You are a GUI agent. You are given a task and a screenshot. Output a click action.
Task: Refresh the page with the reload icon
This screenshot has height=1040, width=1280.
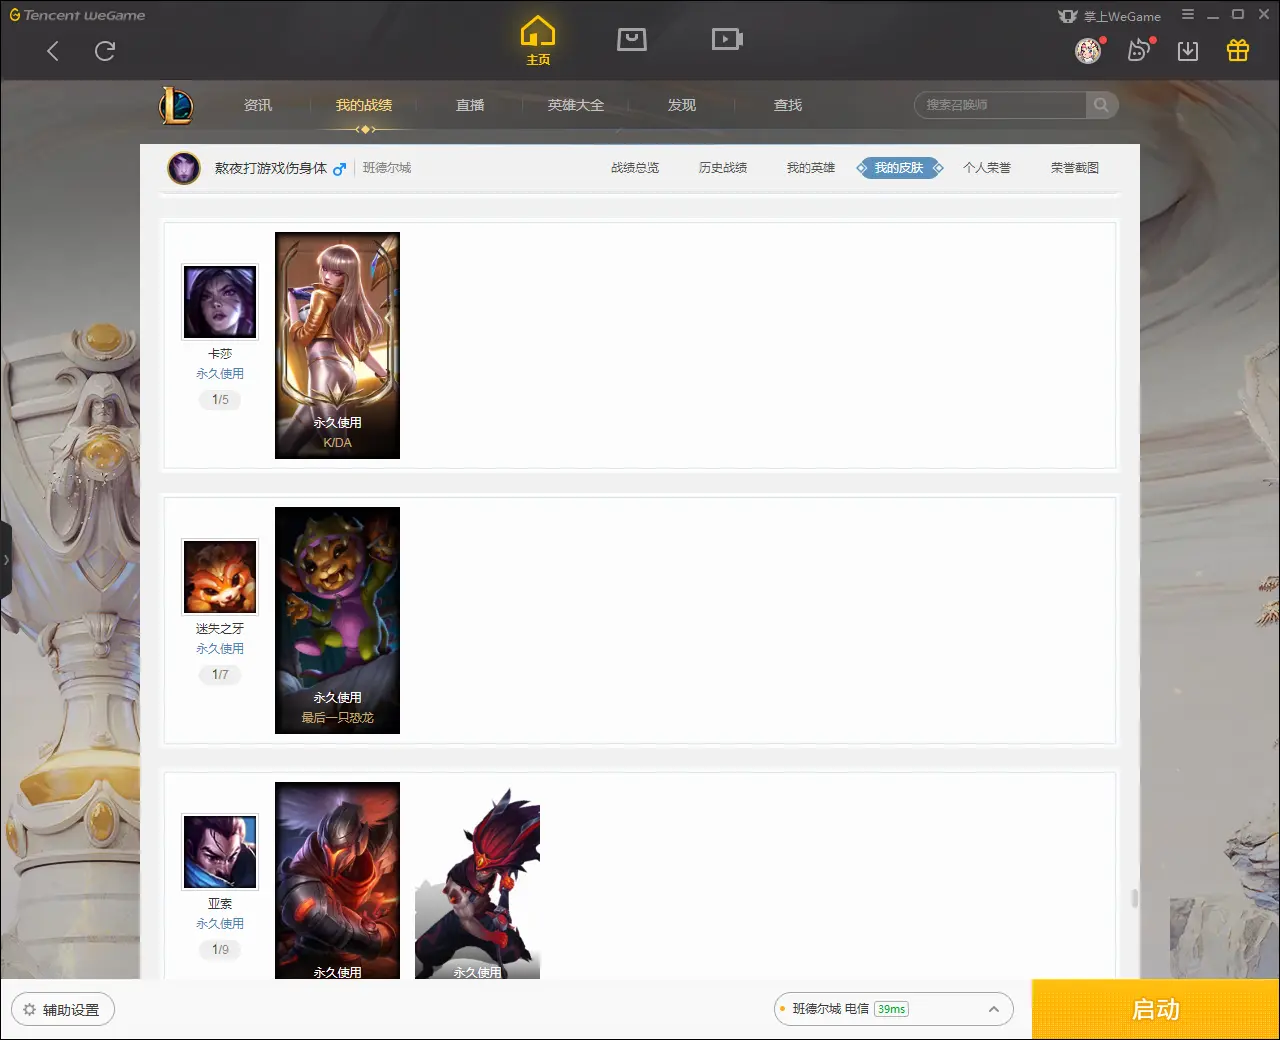(105, 51)
